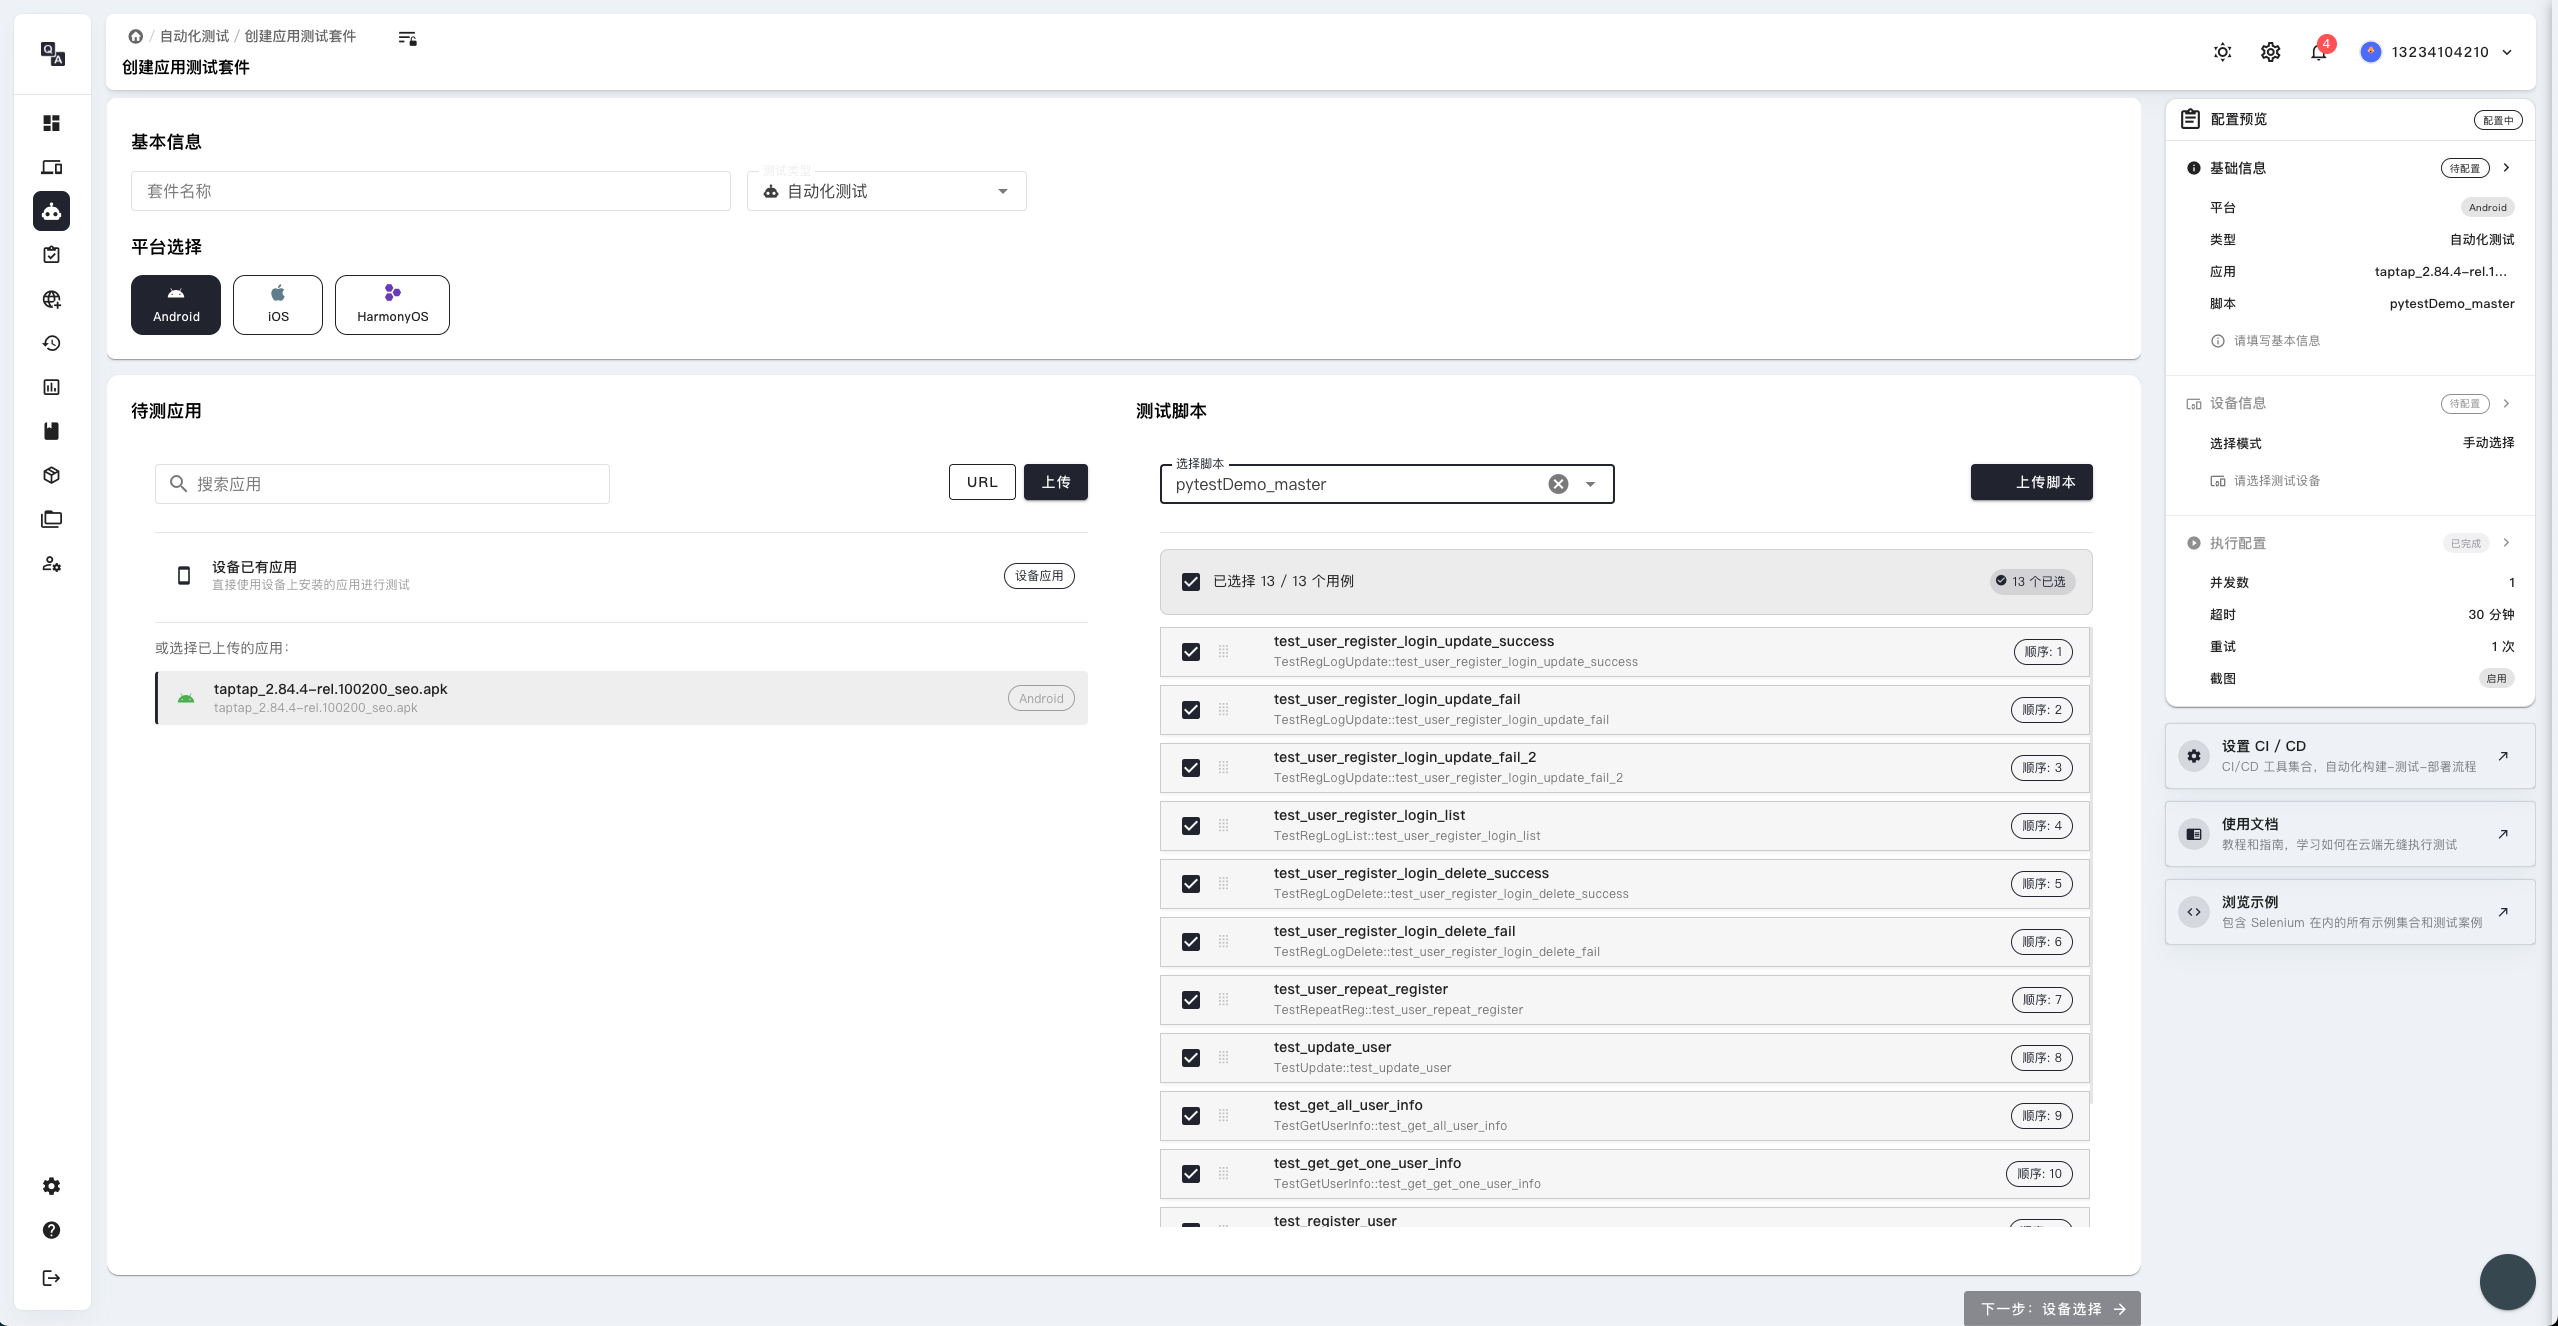The height and width of the screenshot is (1326, 2558).
Task: Select the iOS platform tab
Action: pyautogui.click(x=278, y=305)
